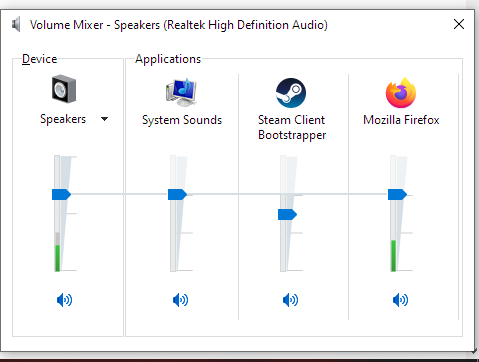Open the Speakers device icon properties
Image resolution: width=479 pixels, height=362 pixels.
tap(64, 89)
